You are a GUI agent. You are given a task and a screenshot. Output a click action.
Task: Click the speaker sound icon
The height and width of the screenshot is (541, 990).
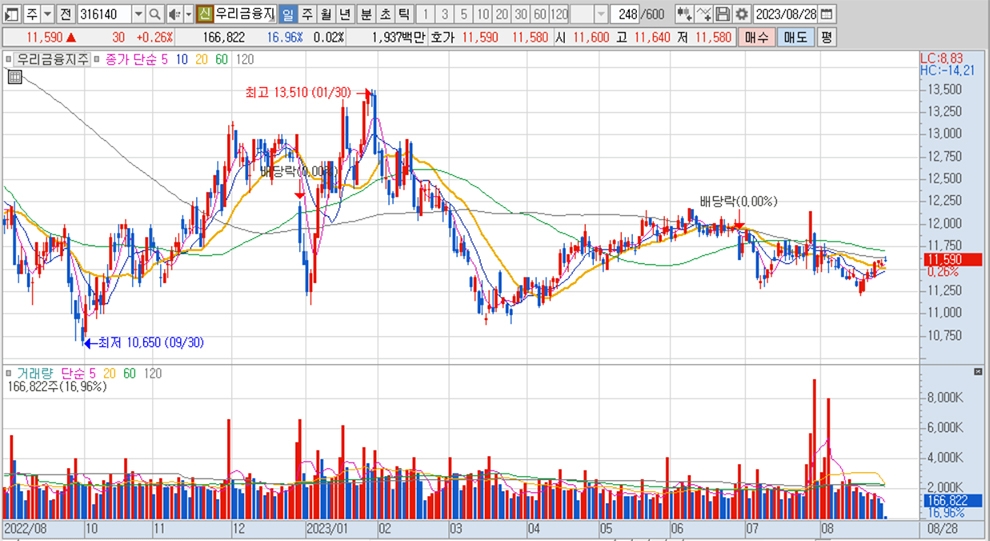coord(174,14)
